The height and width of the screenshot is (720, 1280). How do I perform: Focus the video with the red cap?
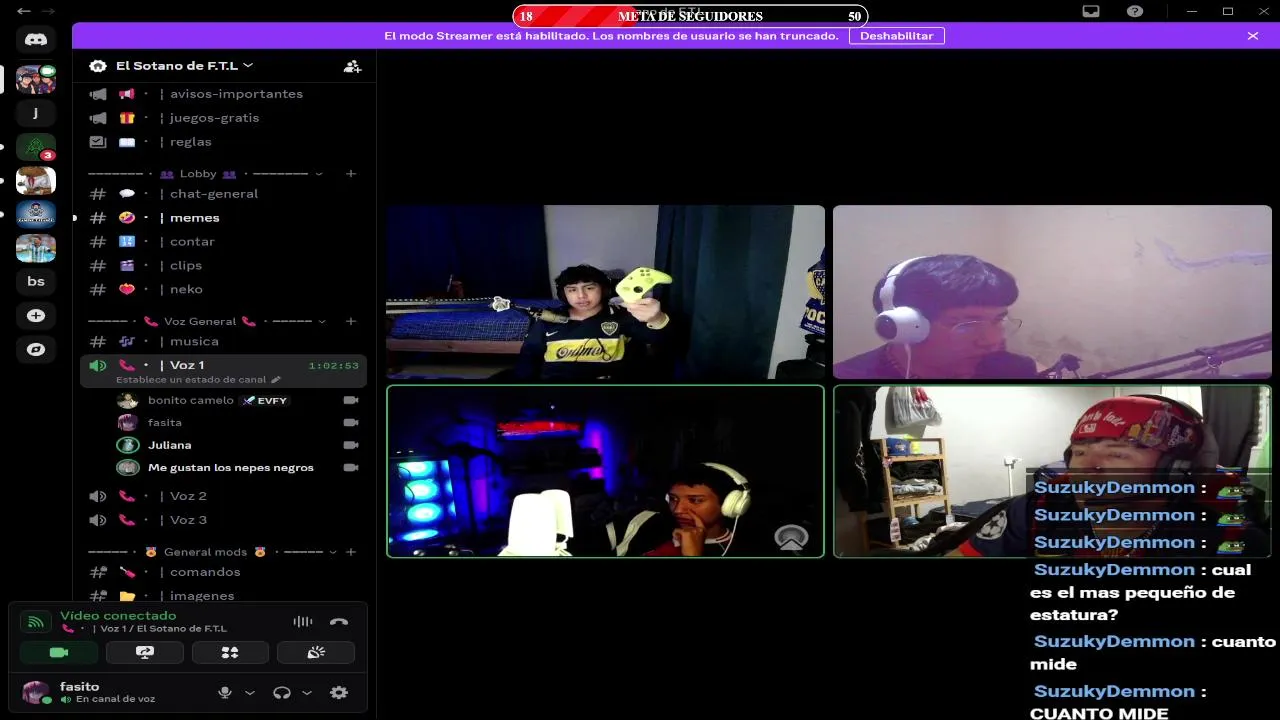point(1052,471)
